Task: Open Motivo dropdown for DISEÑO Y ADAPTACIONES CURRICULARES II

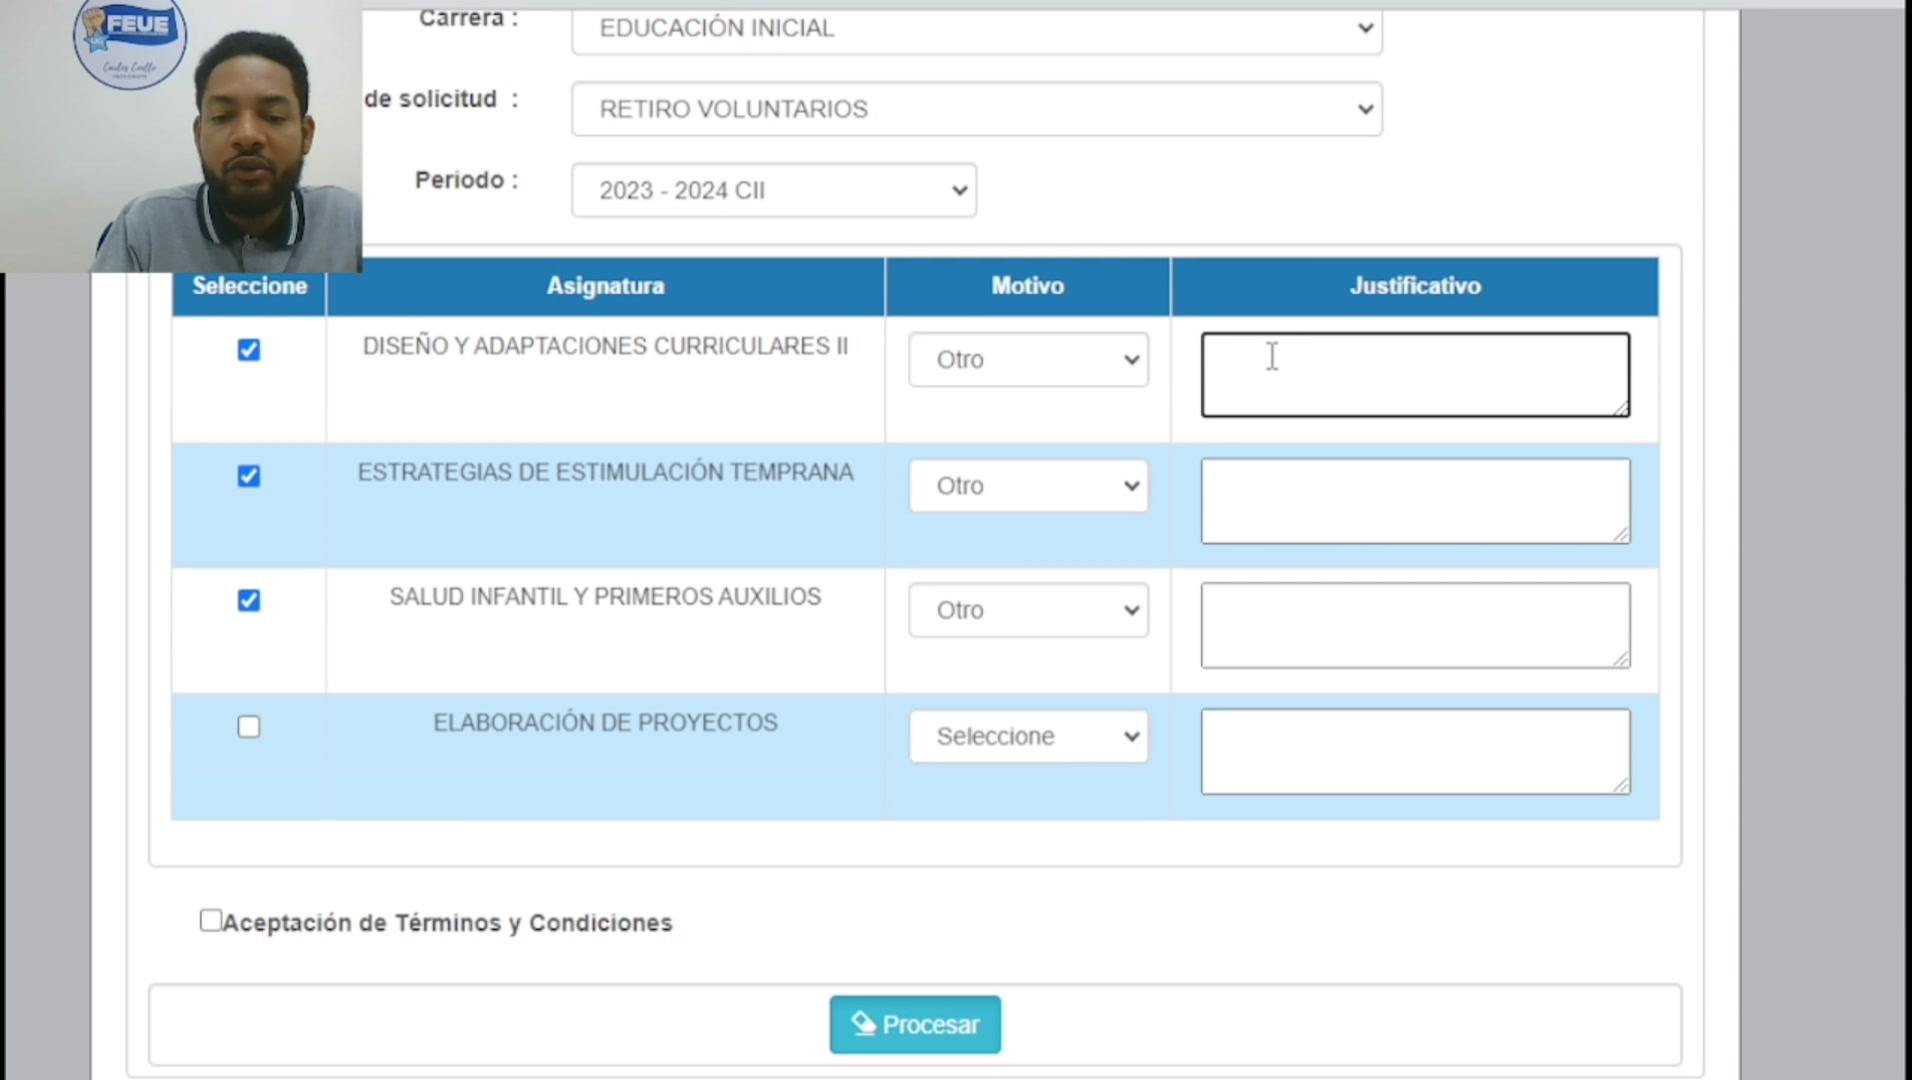Action: coord(1028,359)
